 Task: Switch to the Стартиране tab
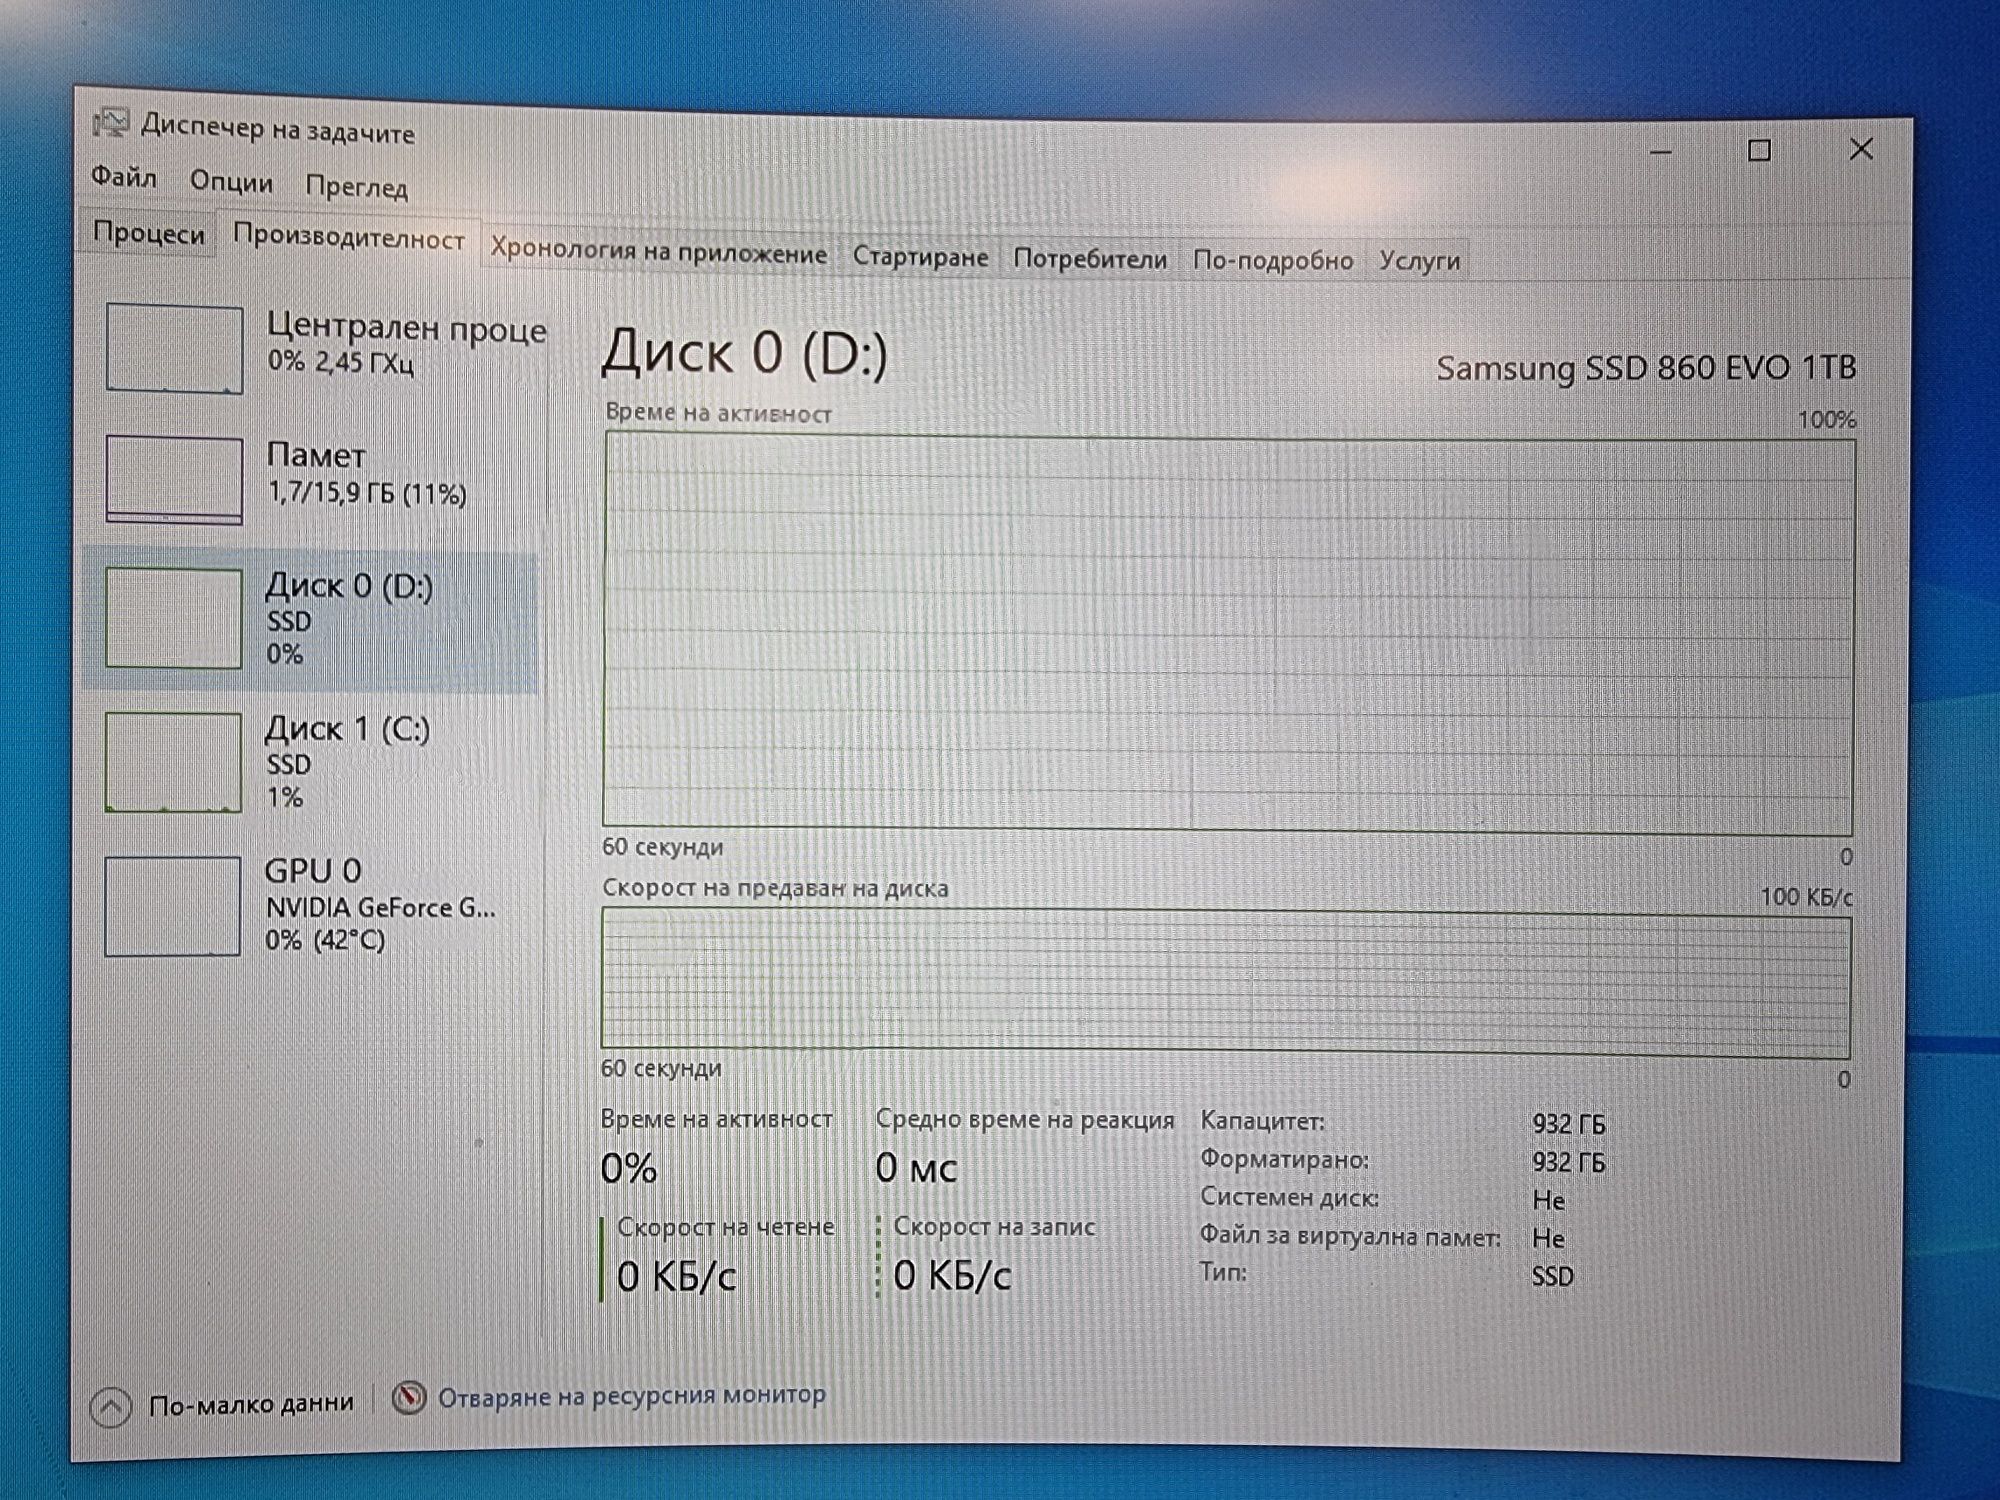pyautogui.click(x=920, y=257)
